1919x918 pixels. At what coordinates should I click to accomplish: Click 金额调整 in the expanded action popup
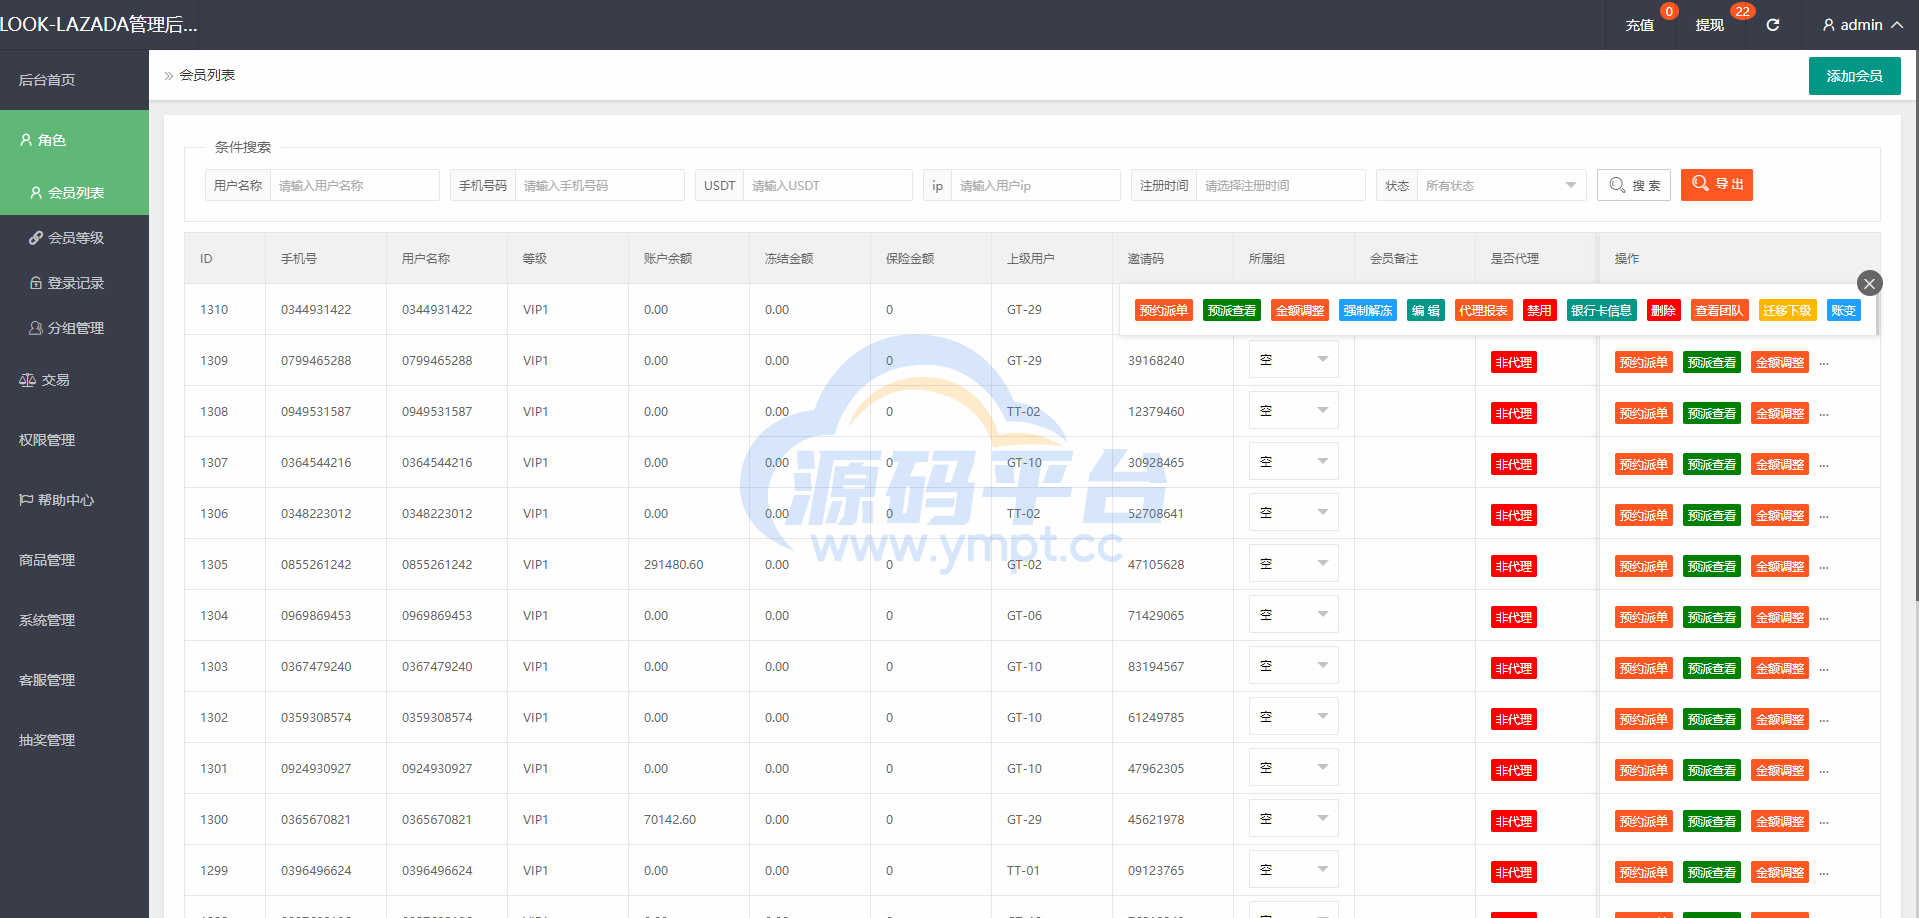tap(1300, 310)
